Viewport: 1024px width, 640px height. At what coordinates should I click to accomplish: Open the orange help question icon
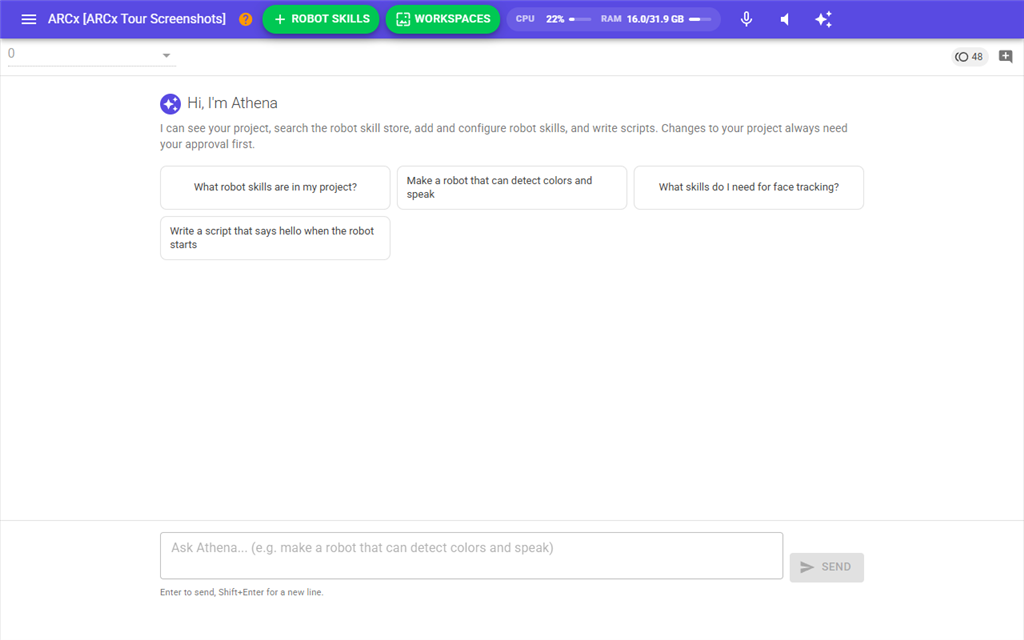point(246,20)
